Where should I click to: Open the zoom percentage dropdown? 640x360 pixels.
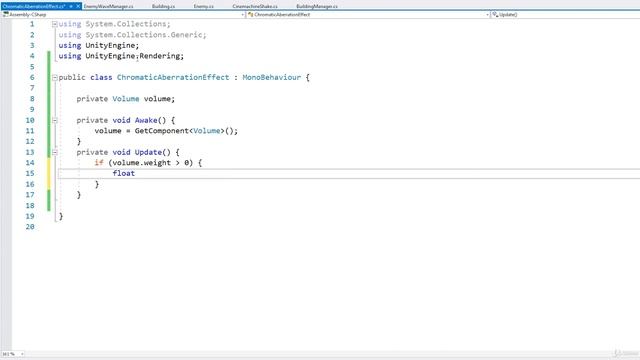pos(13,354)
